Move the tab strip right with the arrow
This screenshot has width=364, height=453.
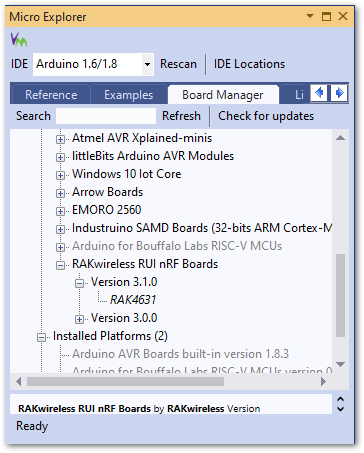(x=339, y=93)
